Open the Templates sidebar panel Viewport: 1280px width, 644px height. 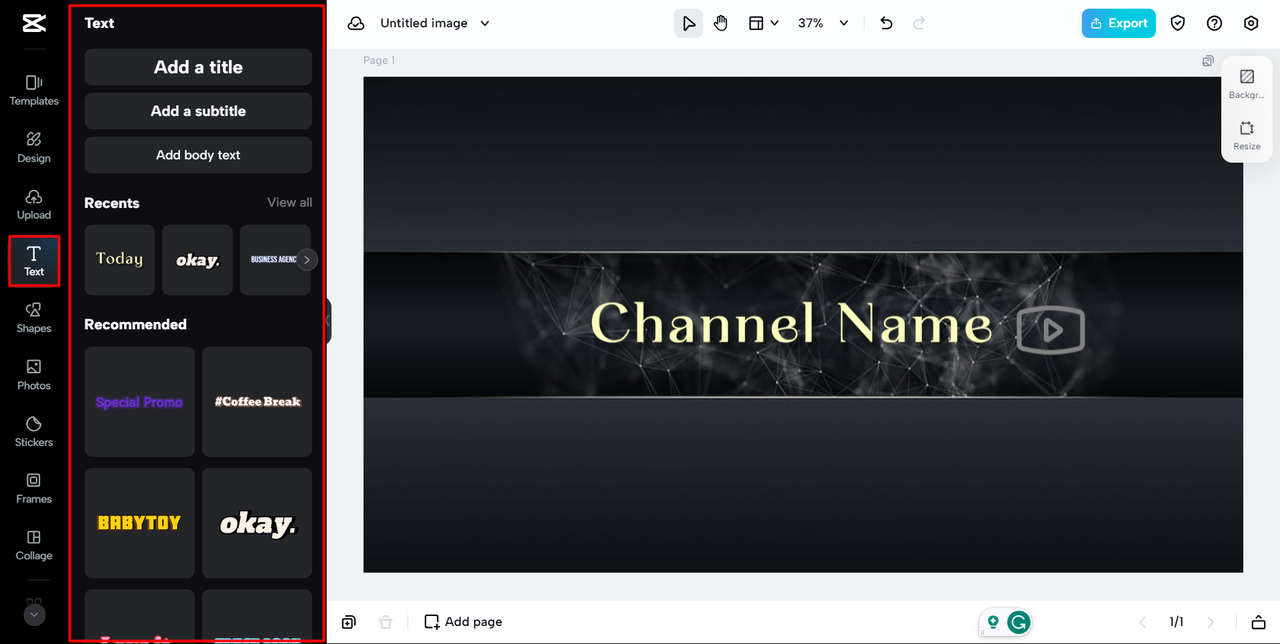(x=34, y=89)
